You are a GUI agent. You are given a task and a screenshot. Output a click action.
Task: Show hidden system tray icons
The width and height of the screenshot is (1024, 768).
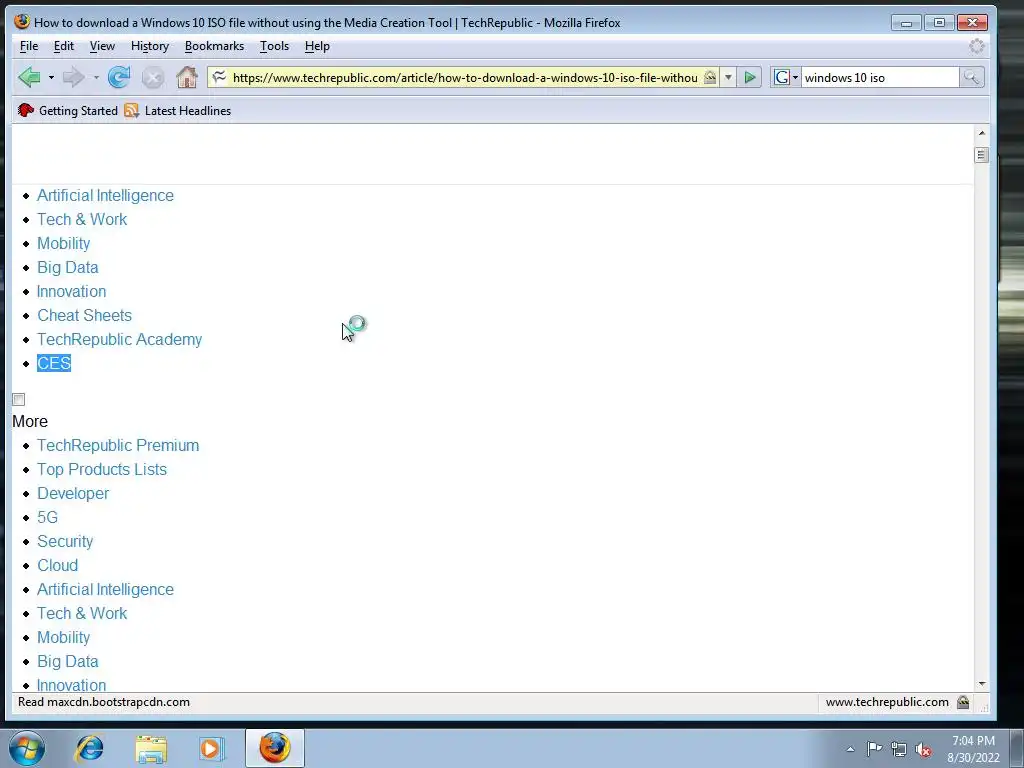[850, 749]
